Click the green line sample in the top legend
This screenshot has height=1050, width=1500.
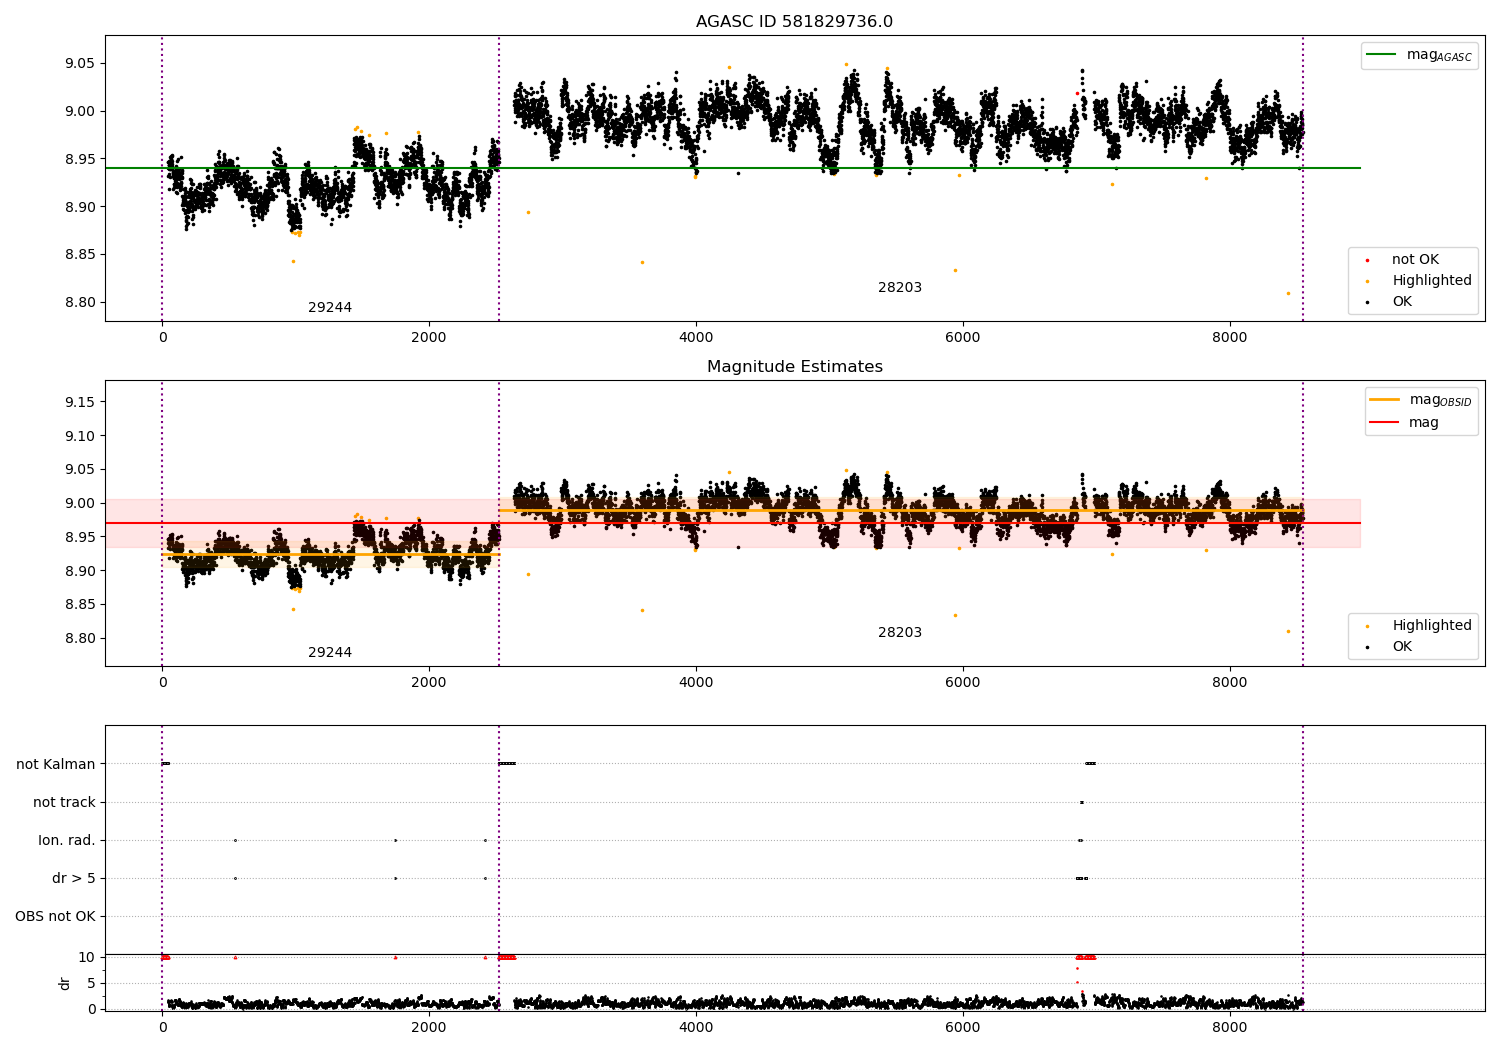[x=1381, y=55]
